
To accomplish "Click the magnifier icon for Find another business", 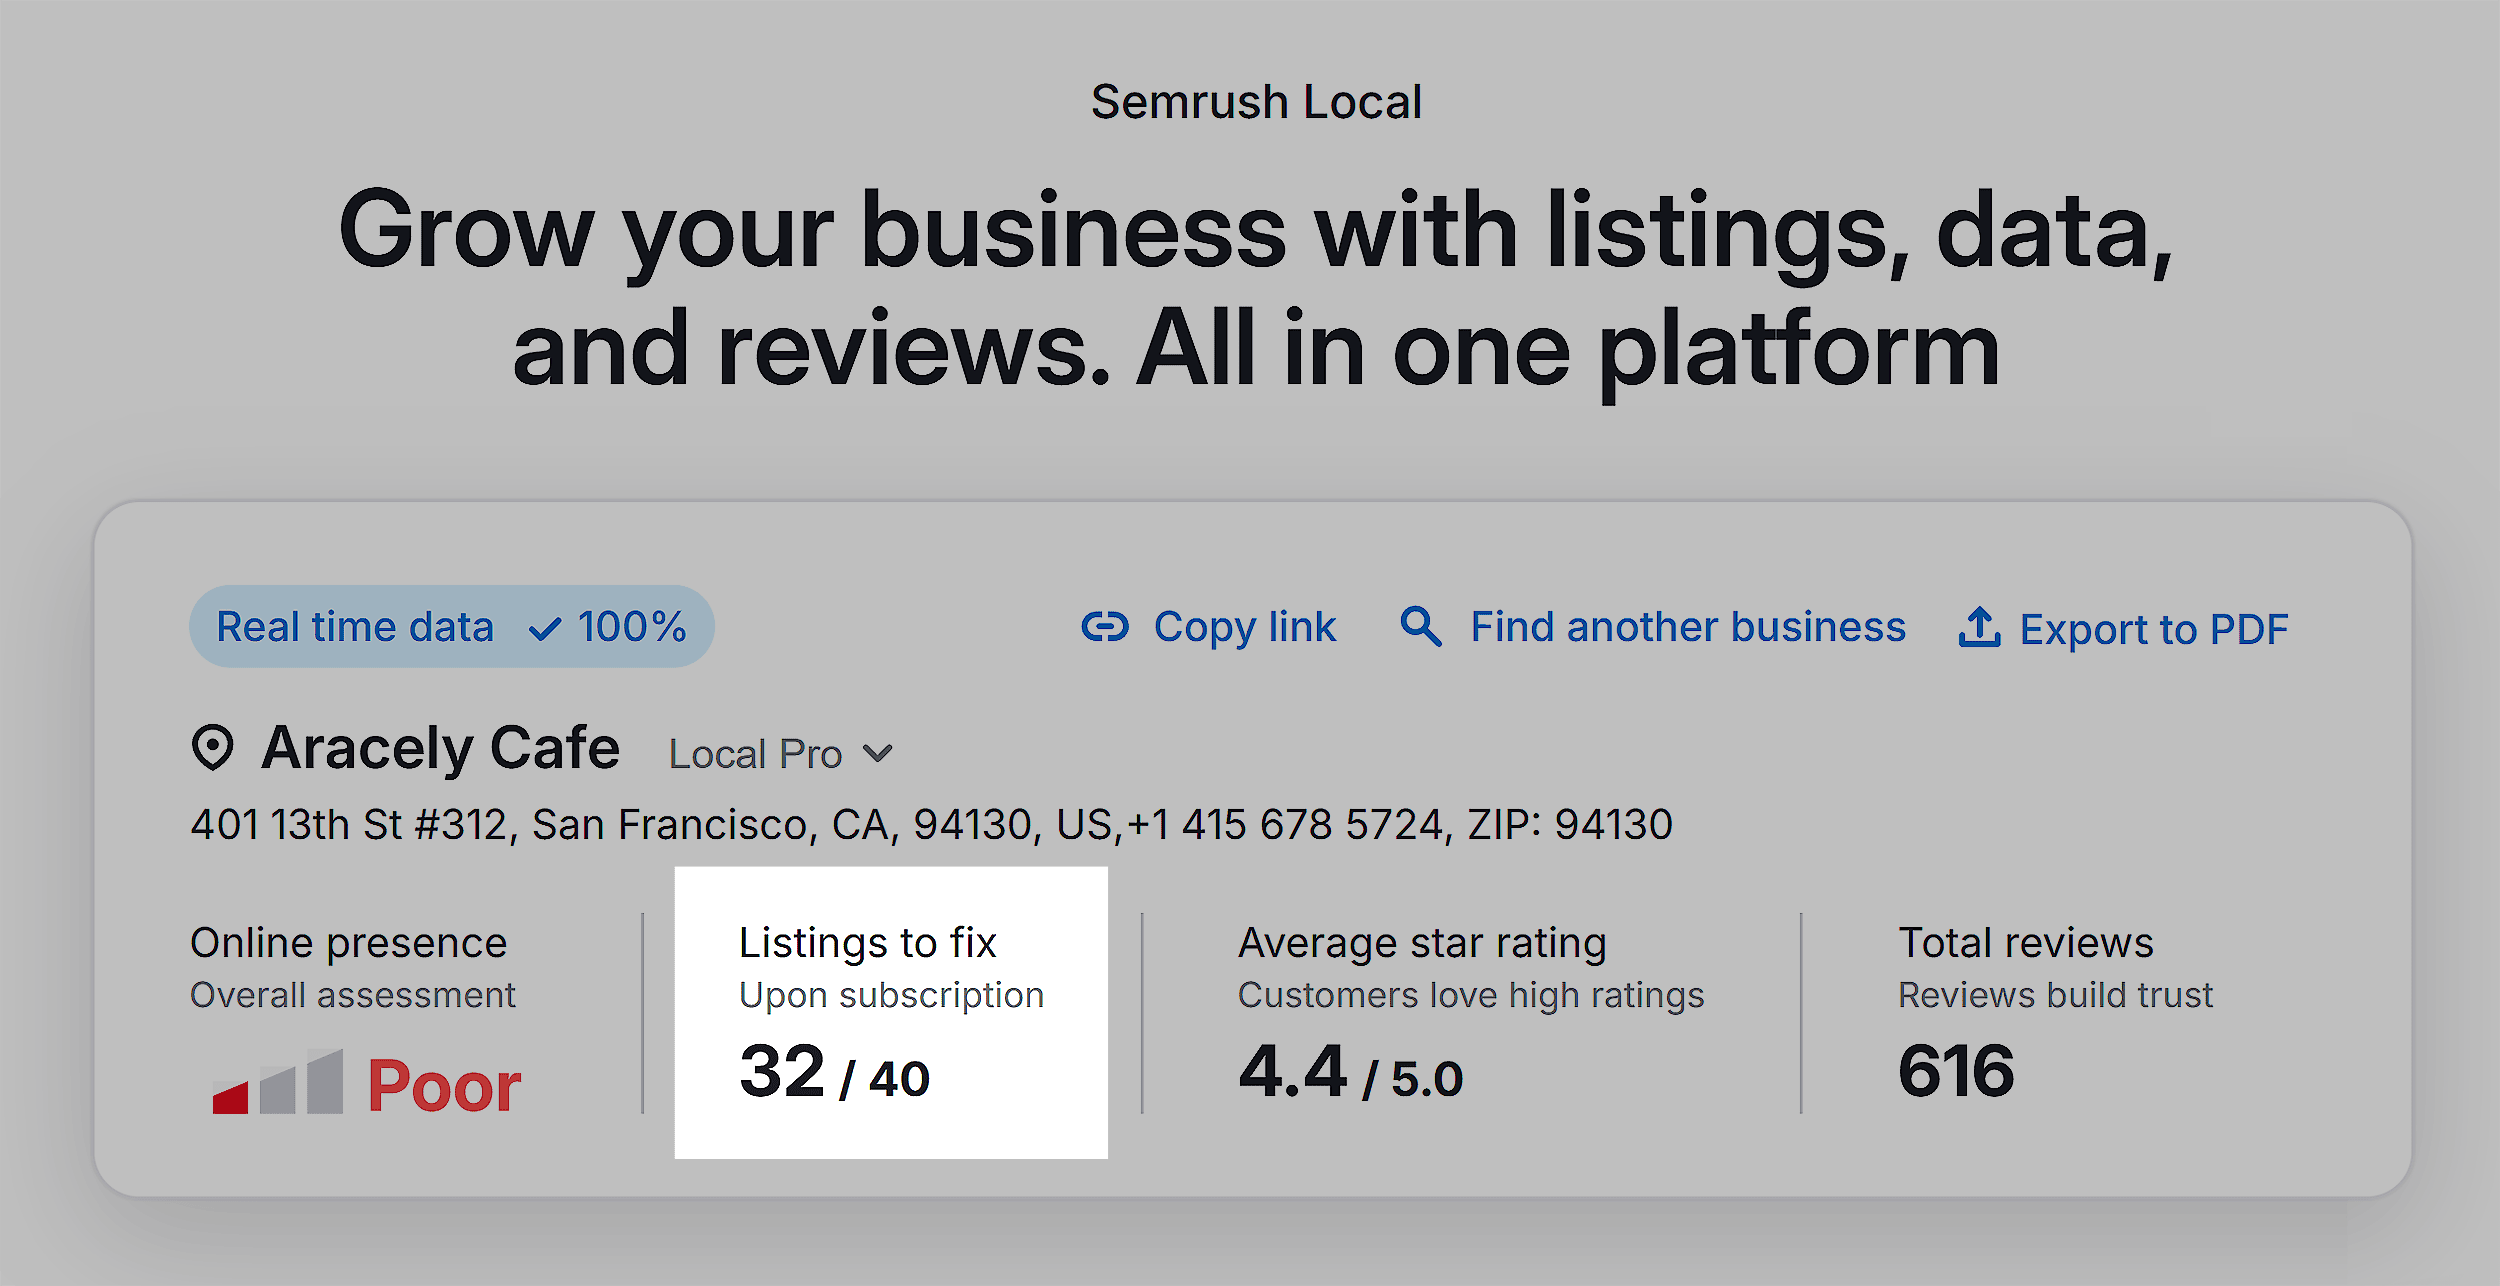I will tap(1421, 627).
